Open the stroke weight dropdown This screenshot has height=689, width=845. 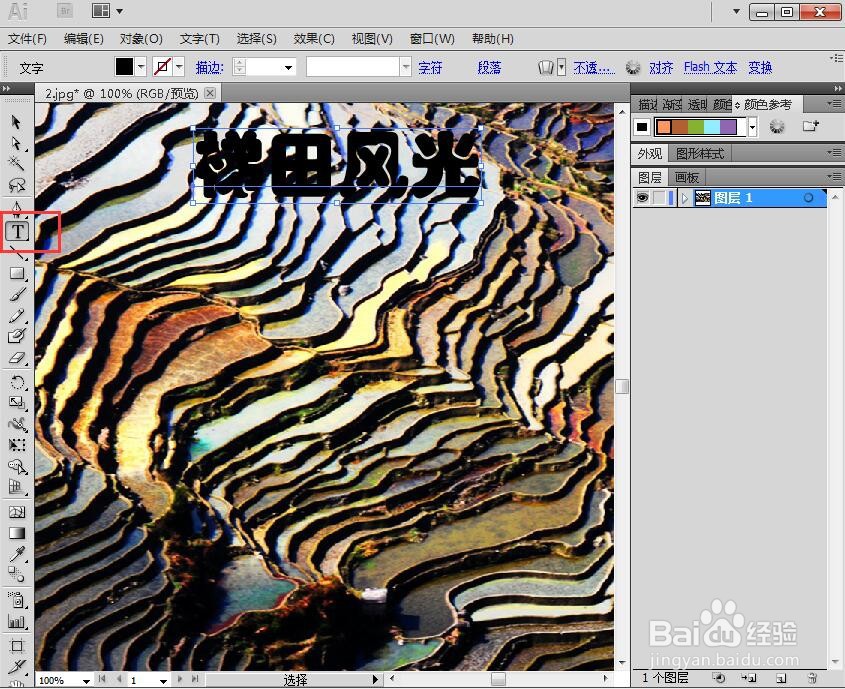(288, 67)
